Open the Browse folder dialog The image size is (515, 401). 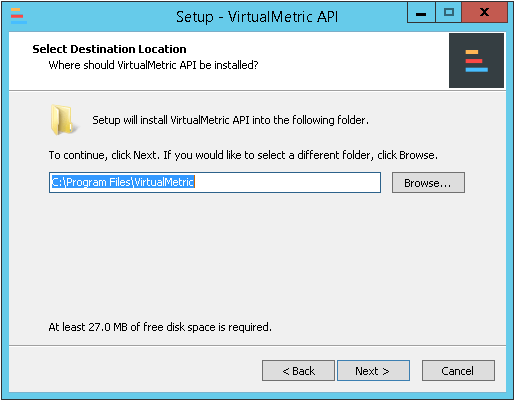[x=428, y=183]
